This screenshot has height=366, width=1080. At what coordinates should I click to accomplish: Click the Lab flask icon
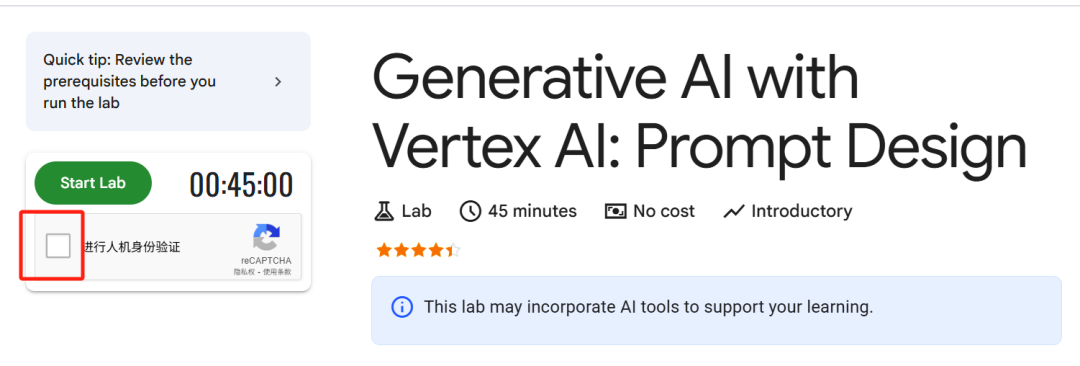coord(383,211)
